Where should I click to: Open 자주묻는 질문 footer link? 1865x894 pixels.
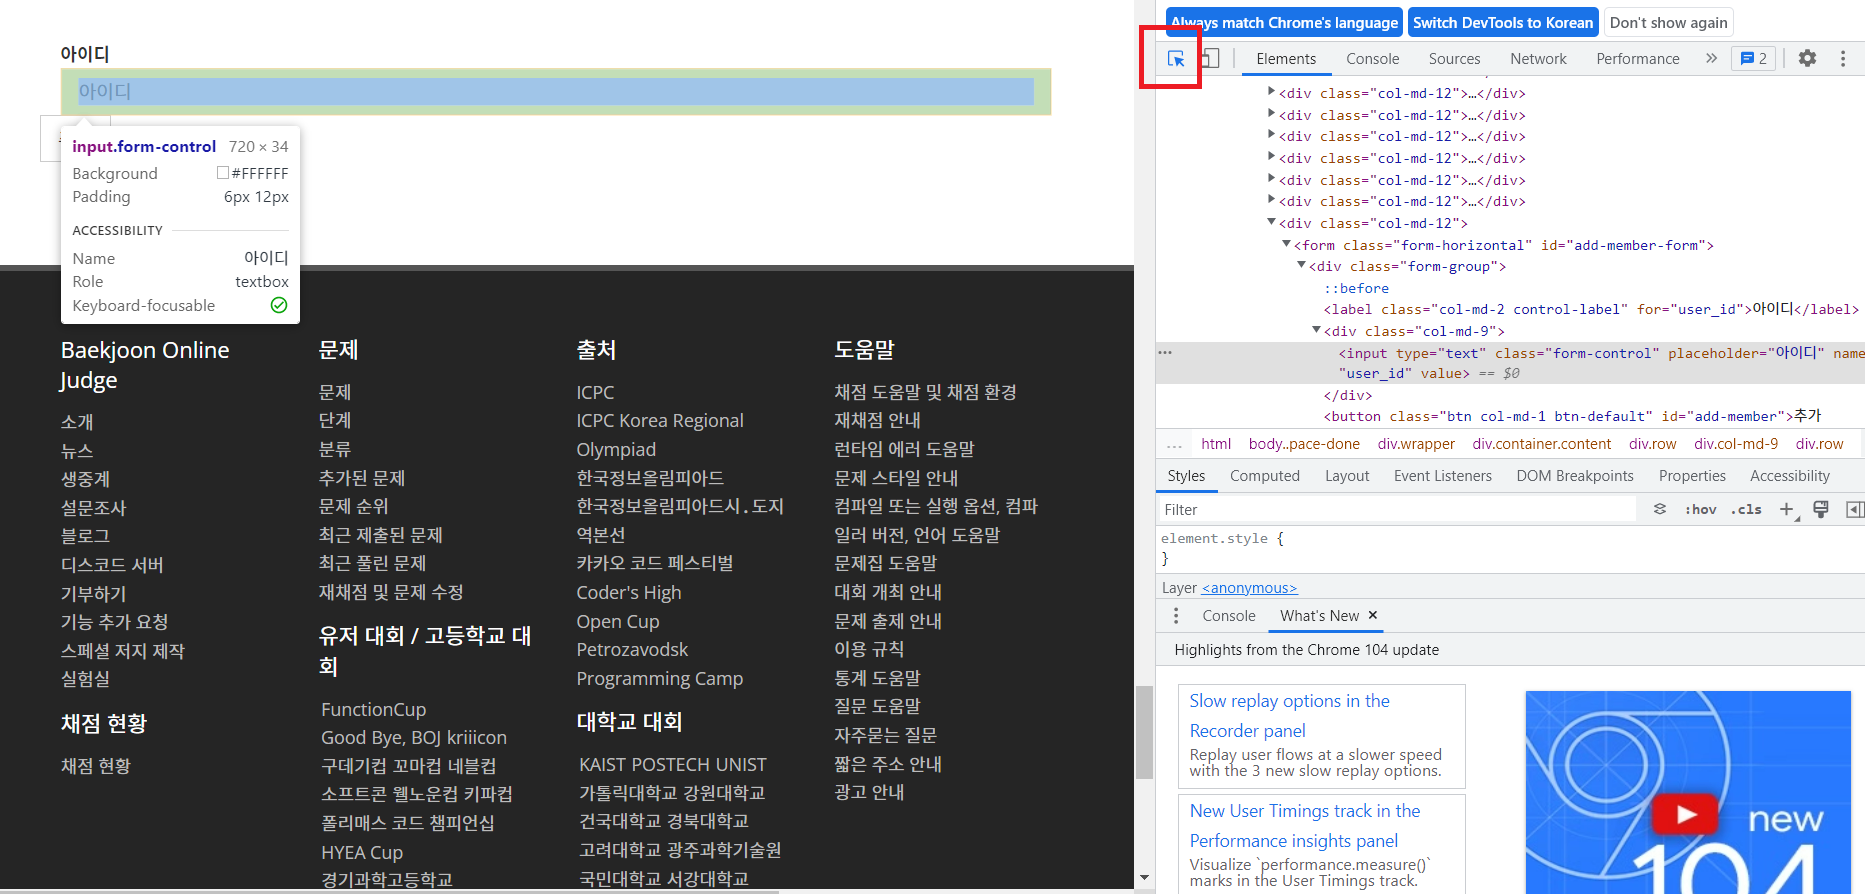(x=886, y=735)
